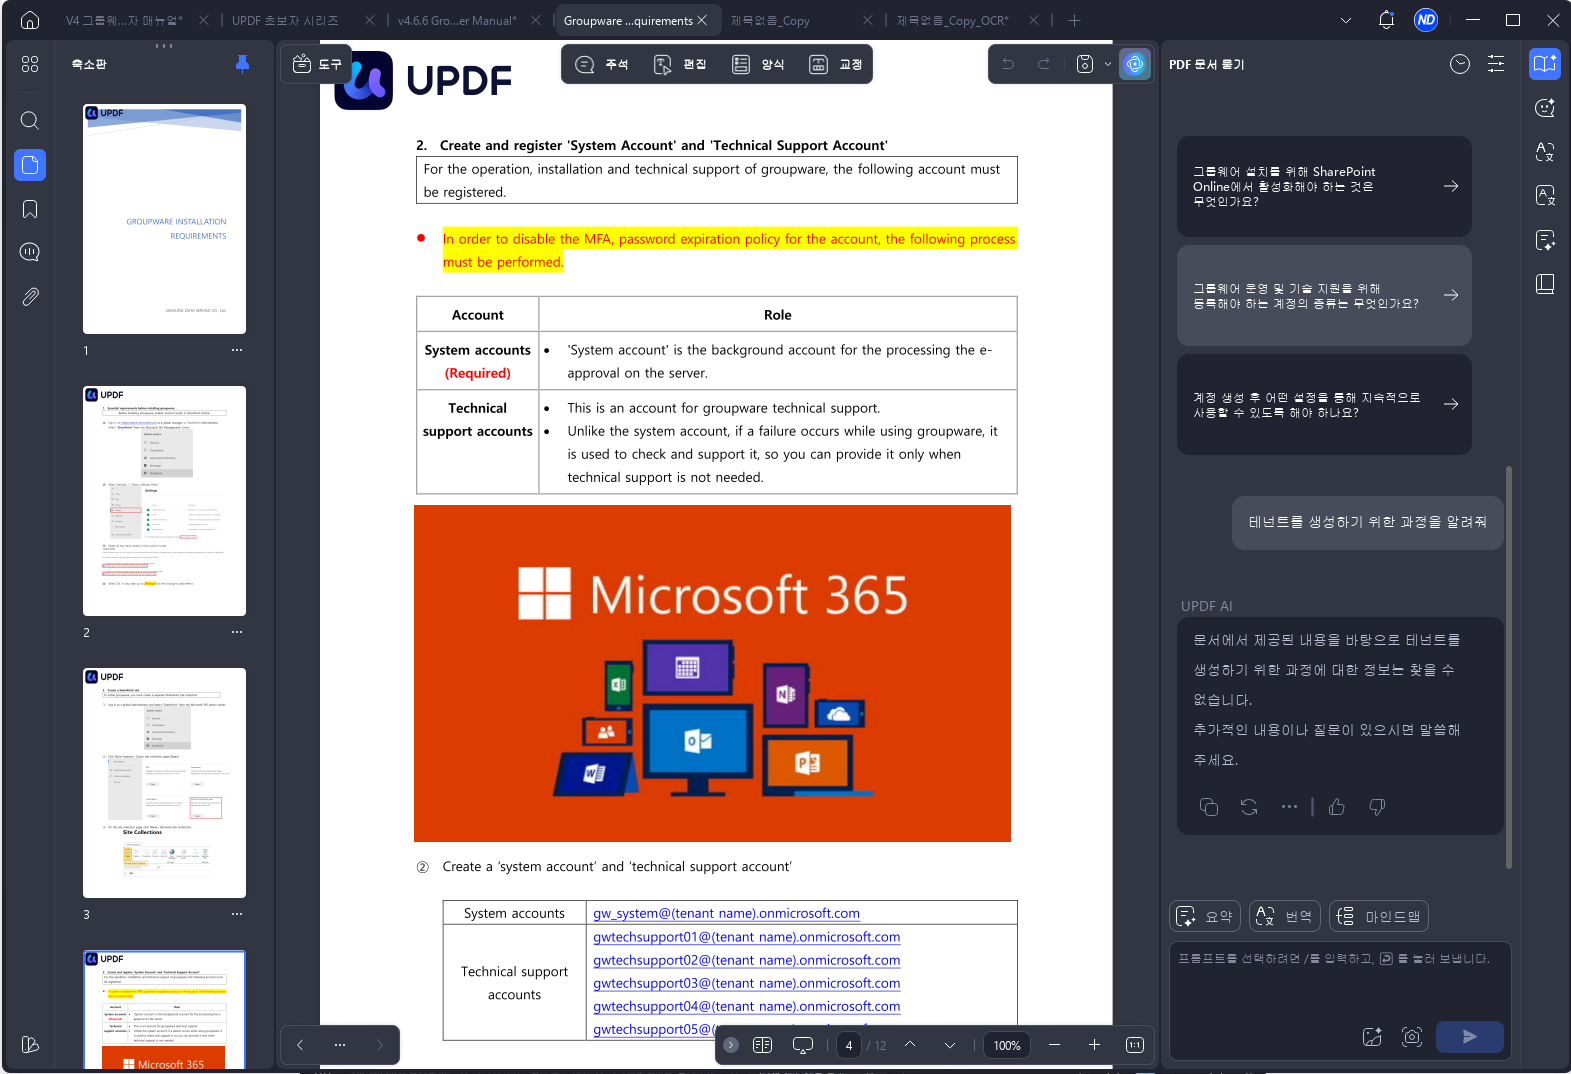This screenshot has width=1571, height=1074.
Task: Open notifications bell icon
Action: [x=1386, y=20]
